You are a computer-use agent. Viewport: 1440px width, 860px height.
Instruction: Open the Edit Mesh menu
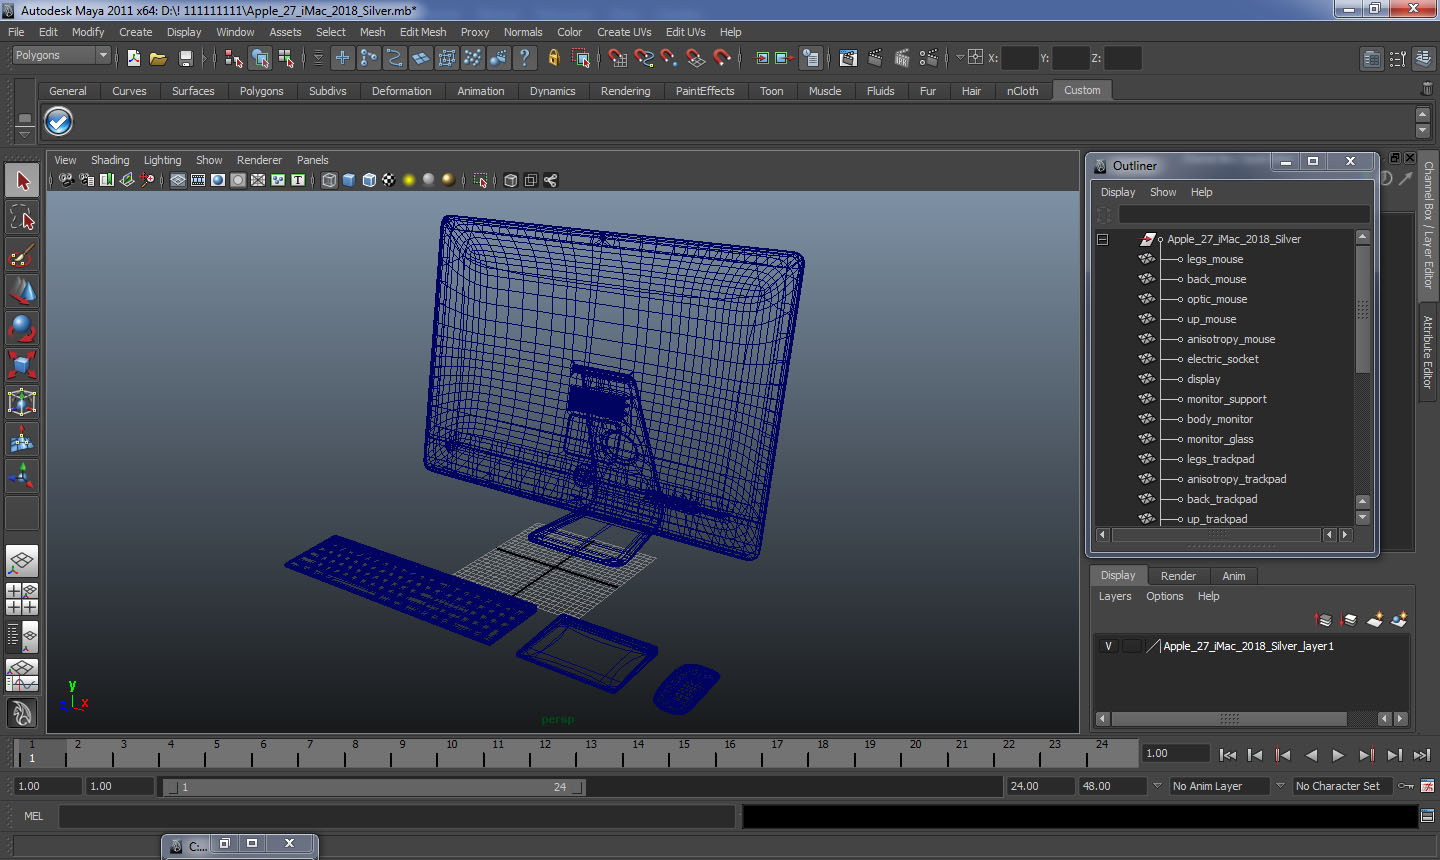[x=423, y=32]
